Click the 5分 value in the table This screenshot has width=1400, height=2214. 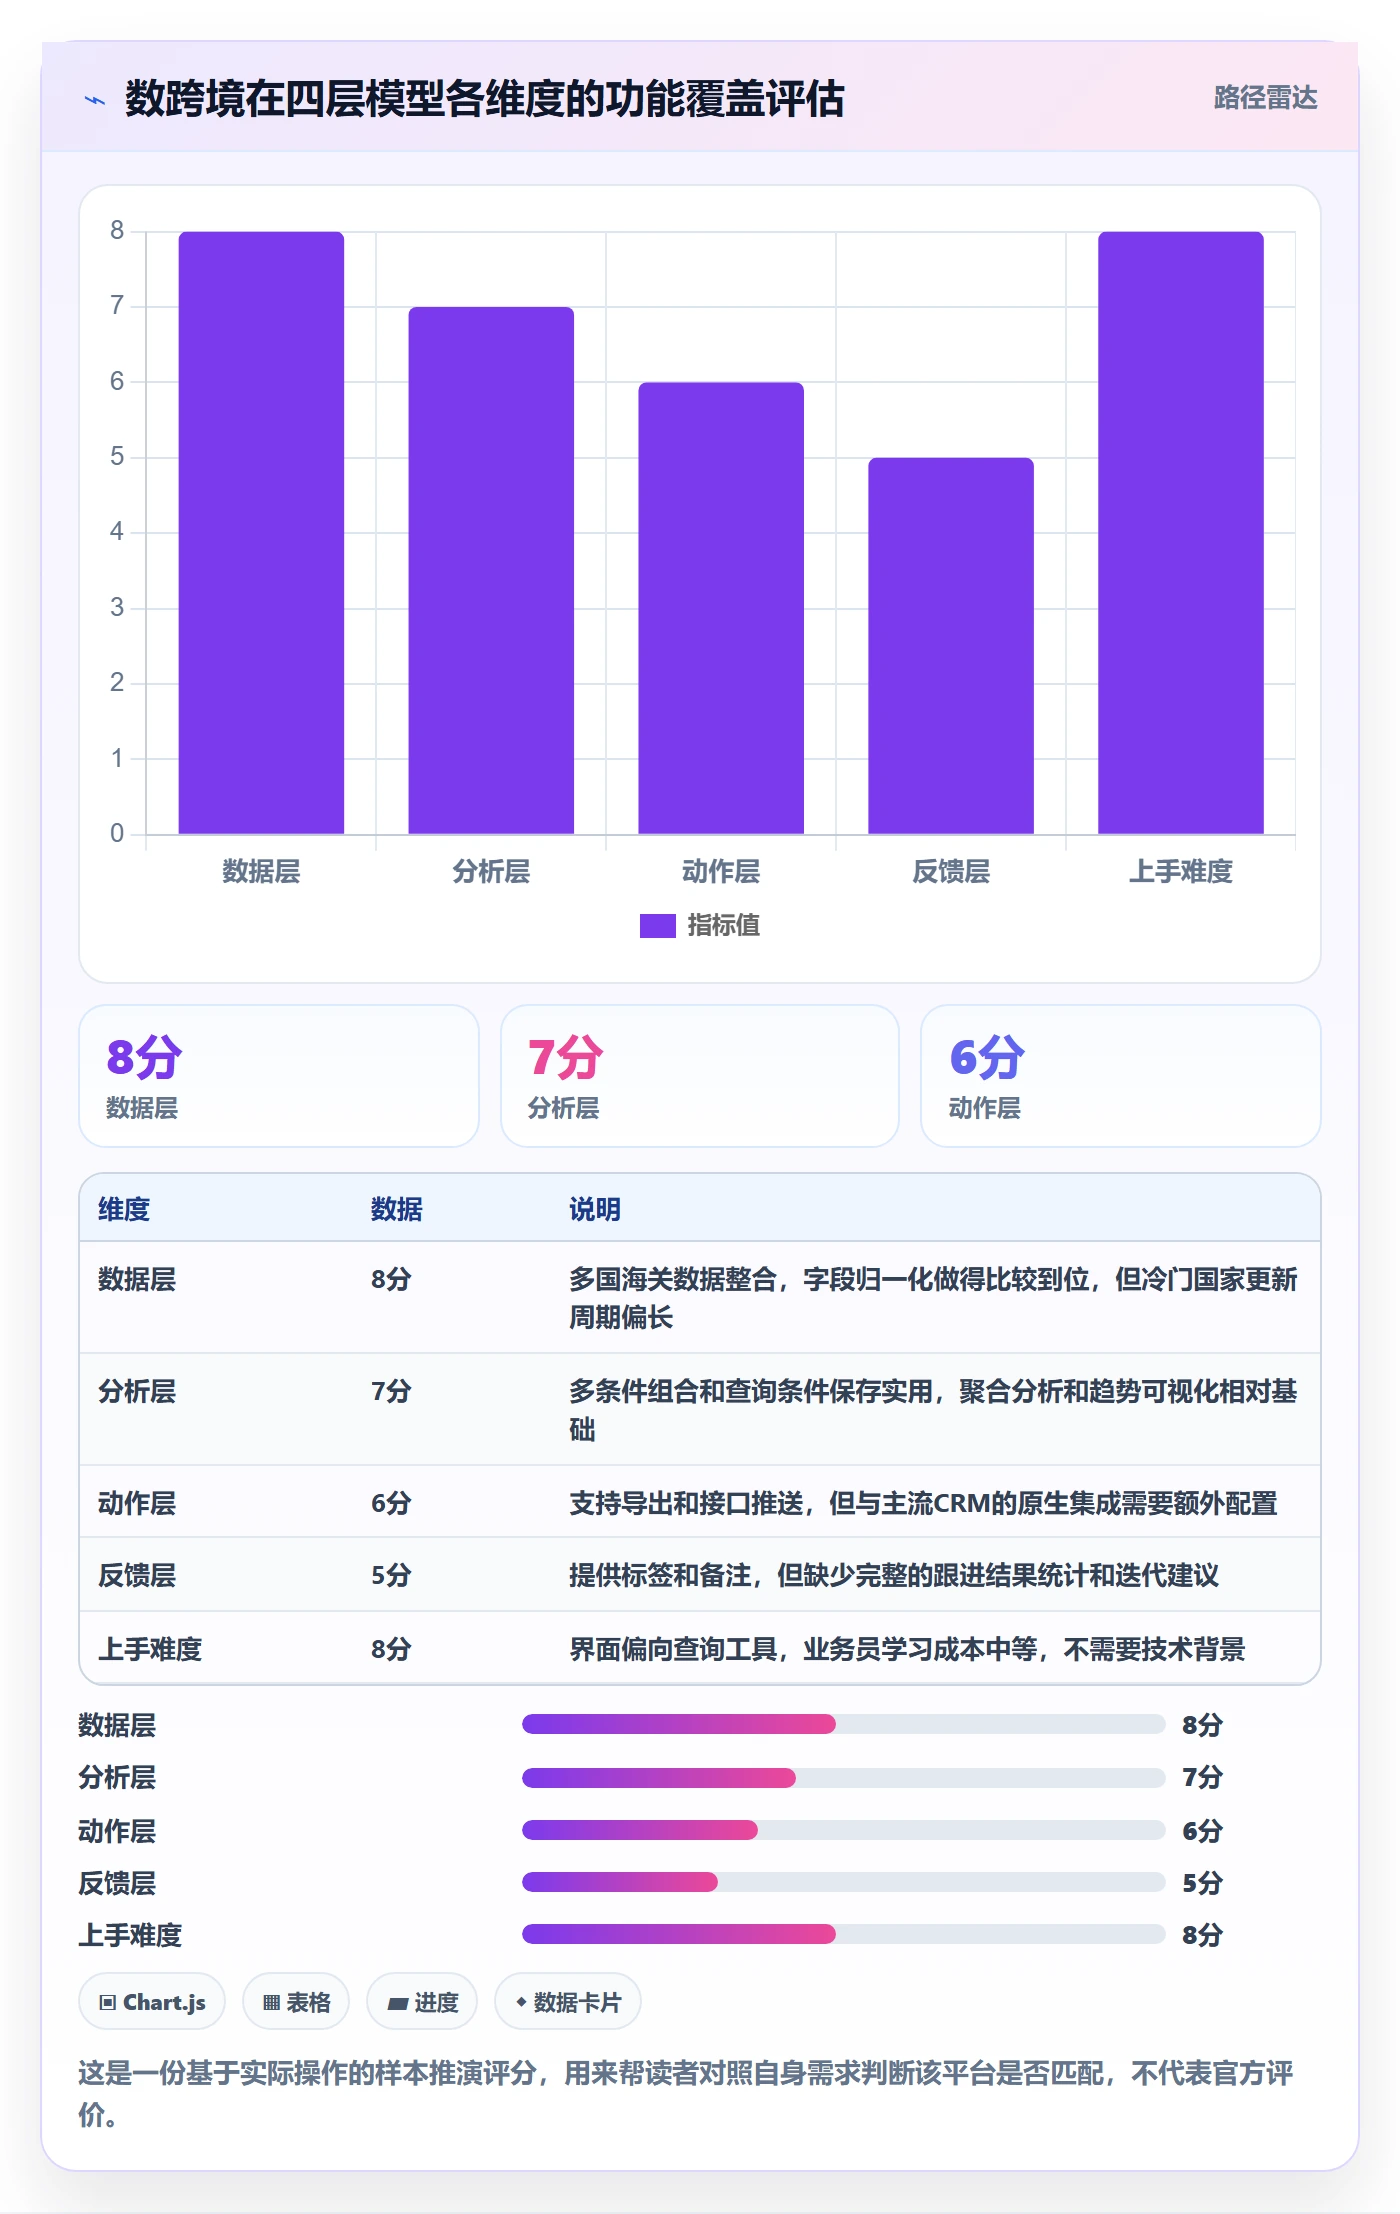[391, 1576]
